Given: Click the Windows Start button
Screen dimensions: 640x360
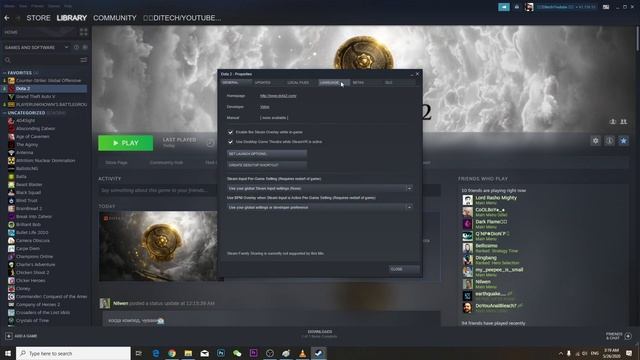Looking at the screenshot, I should (8, 353).
